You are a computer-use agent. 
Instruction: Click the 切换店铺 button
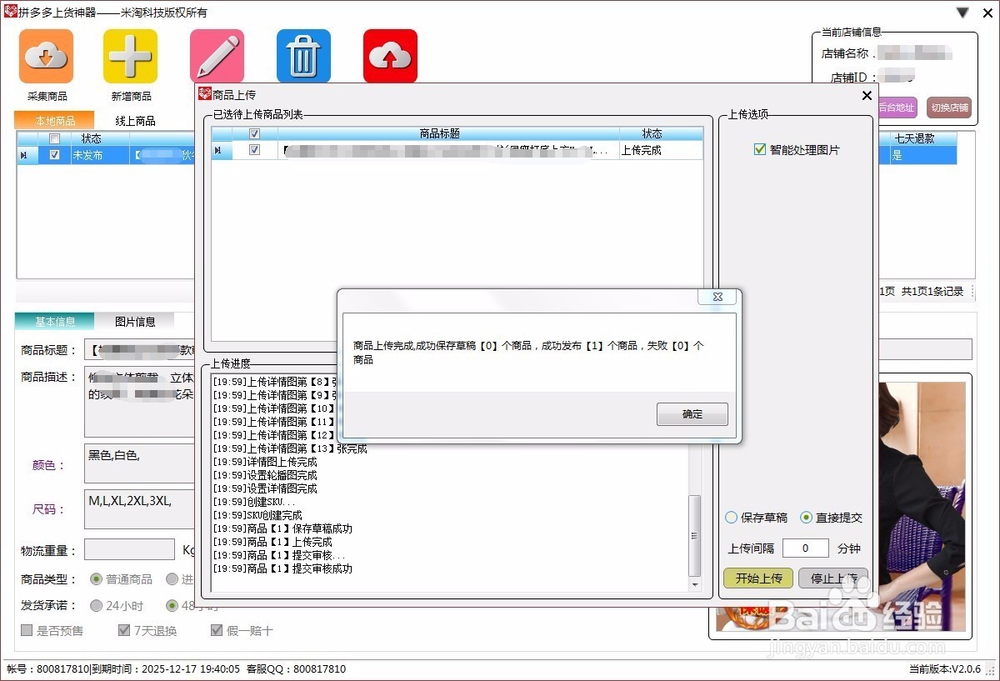click(949, 107)
